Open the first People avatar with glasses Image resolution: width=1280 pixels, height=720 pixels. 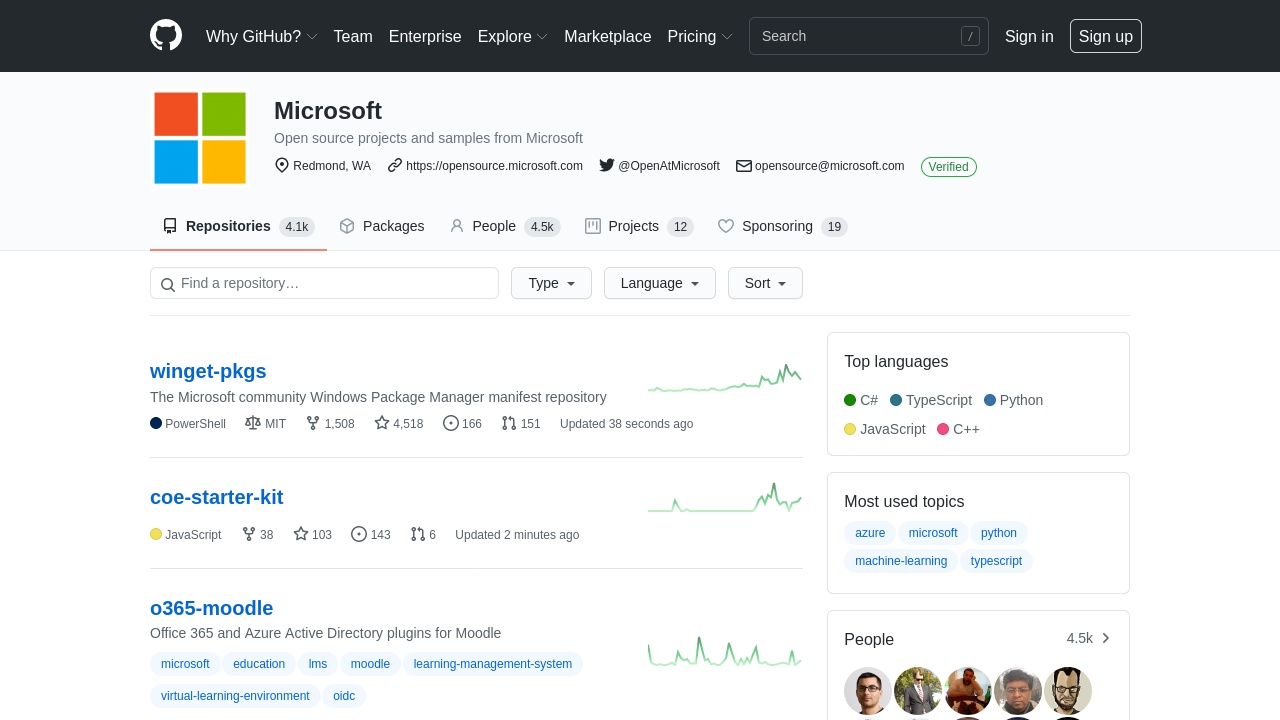tap(868, 691)
